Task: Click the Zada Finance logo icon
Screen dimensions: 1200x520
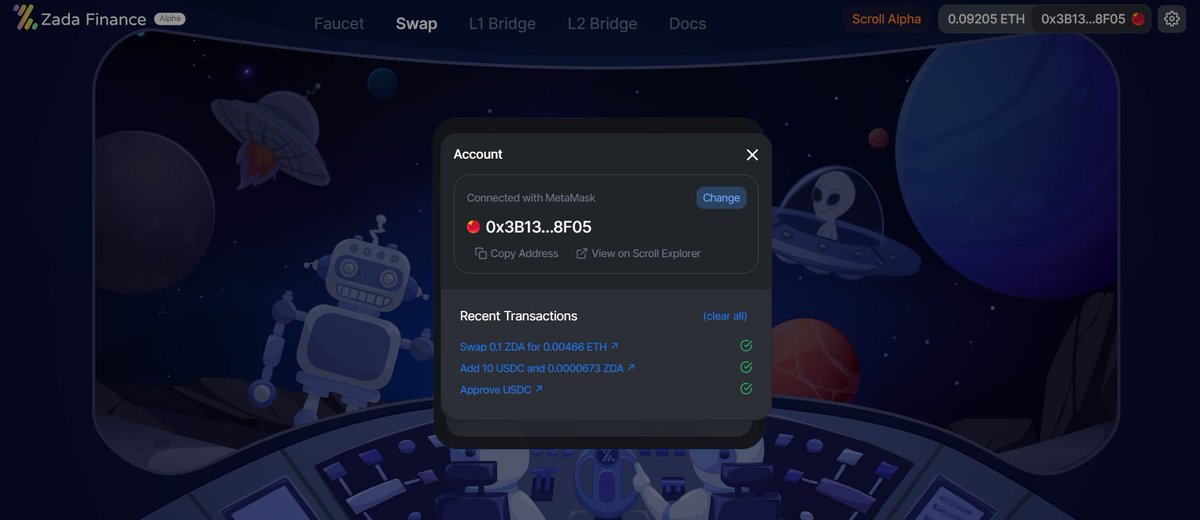Action: click(24, 19)
